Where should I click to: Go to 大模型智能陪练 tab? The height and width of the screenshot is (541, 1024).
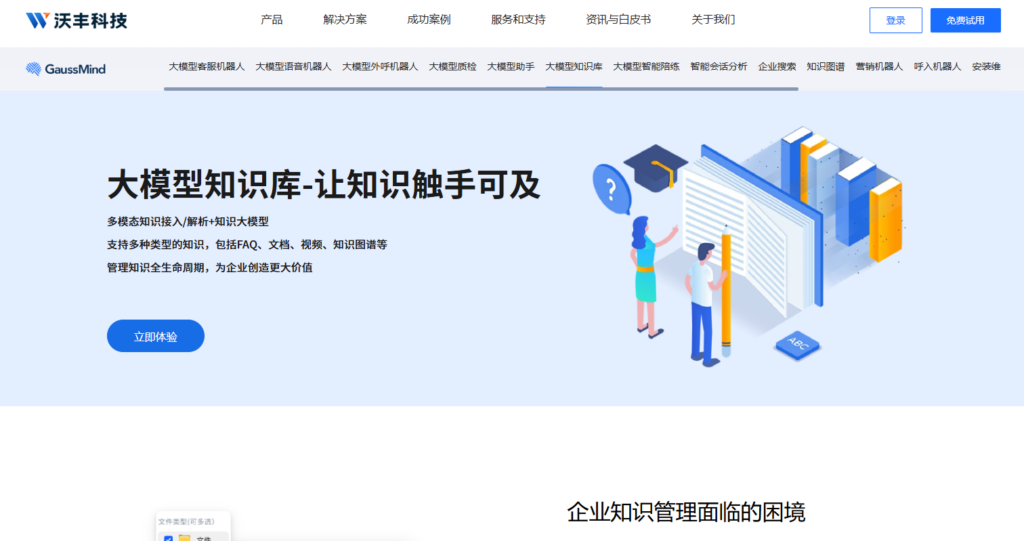point(646,67)
